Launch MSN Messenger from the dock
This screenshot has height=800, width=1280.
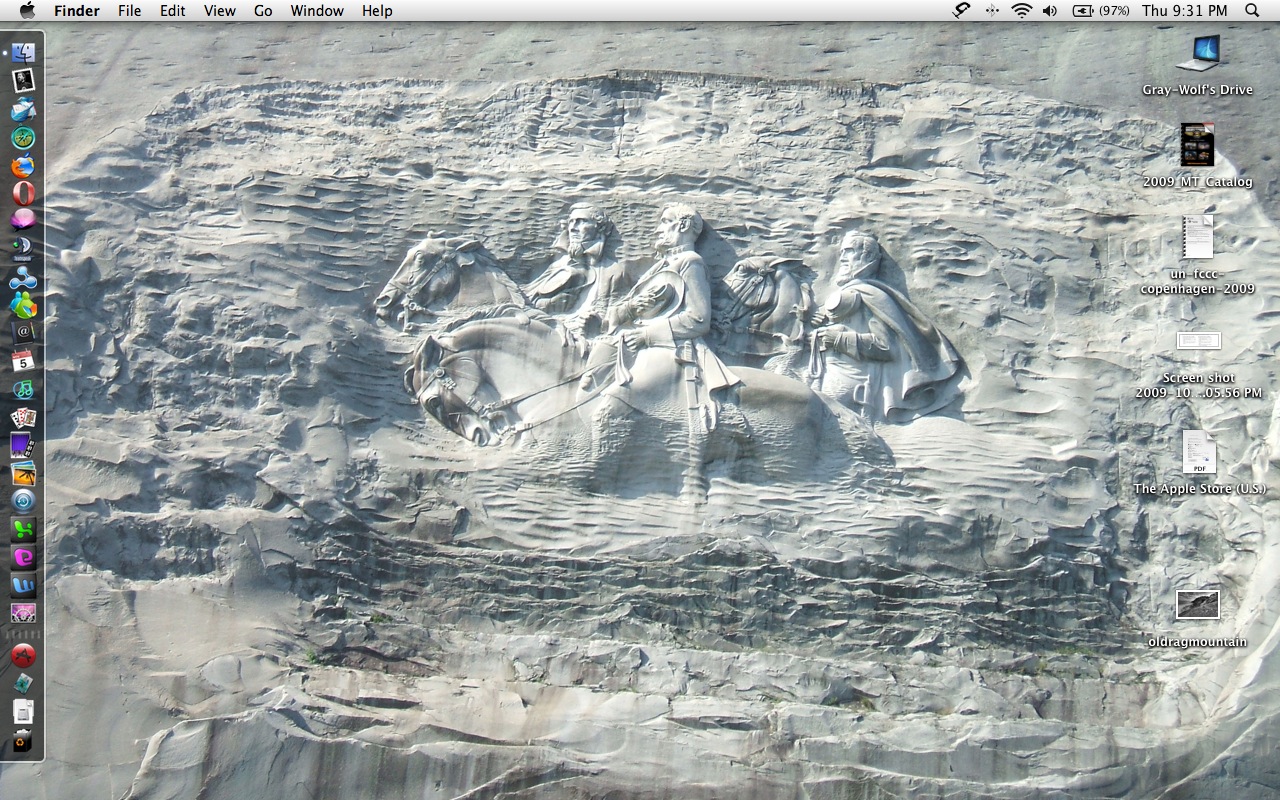(x=23, y=305)
